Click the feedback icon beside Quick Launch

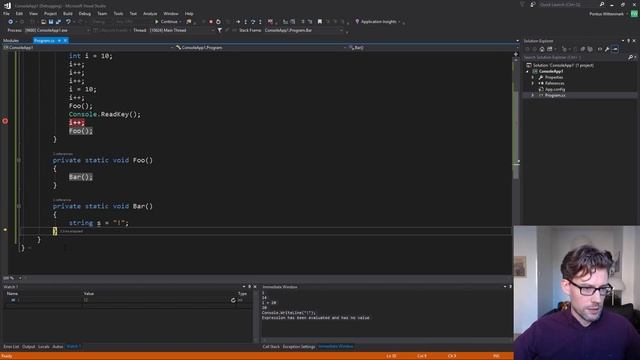click(533, 4)
